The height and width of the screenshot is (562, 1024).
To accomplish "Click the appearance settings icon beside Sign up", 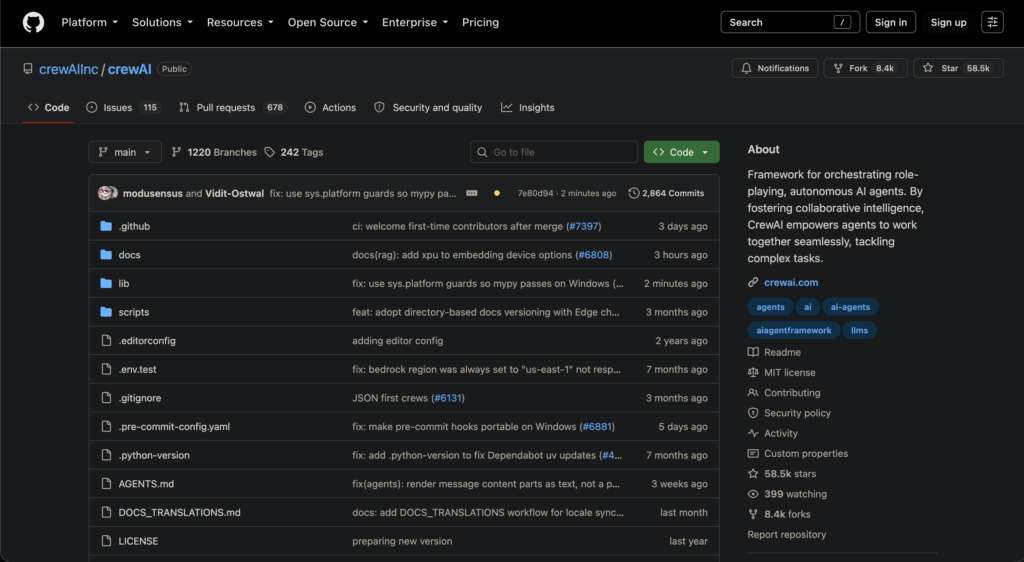I will 992,22.
